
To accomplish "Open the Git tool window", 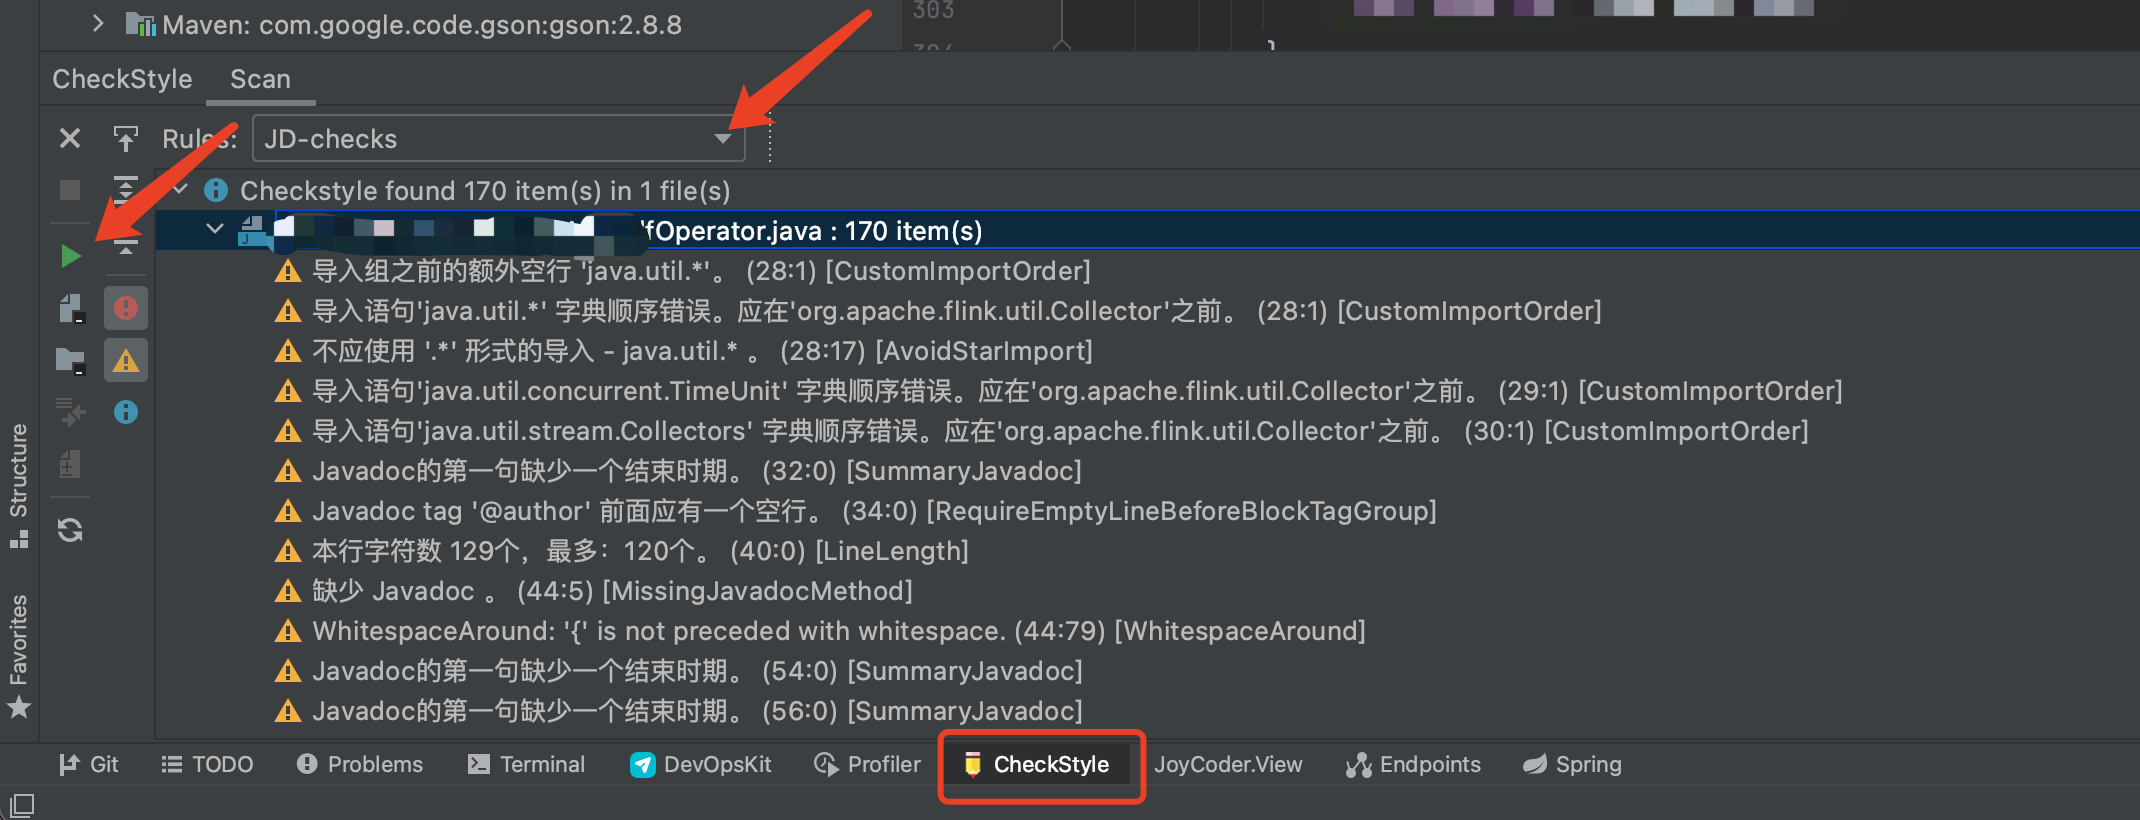I will [90, 764].
